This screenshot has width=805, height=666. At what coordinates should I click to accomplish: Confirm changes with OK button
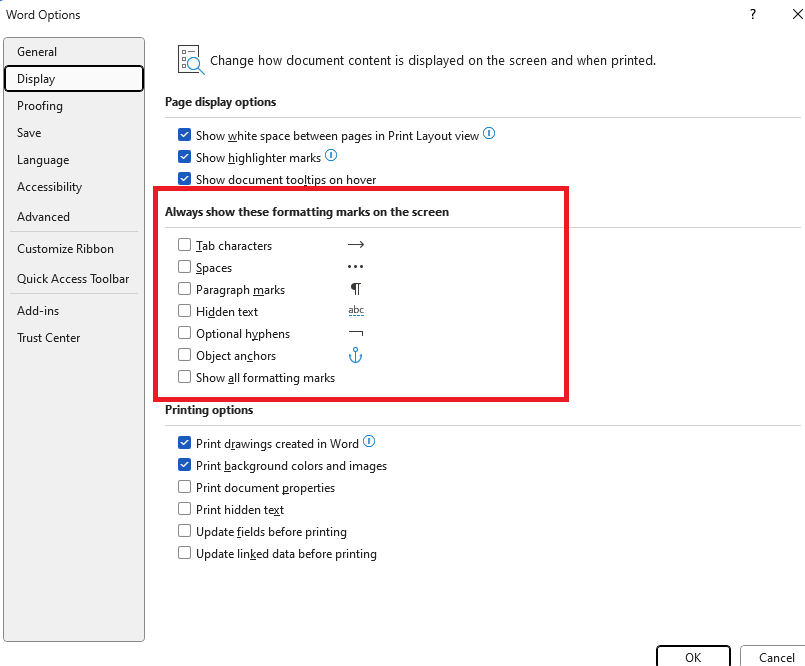pyautogui.click(x=693, y=657)
